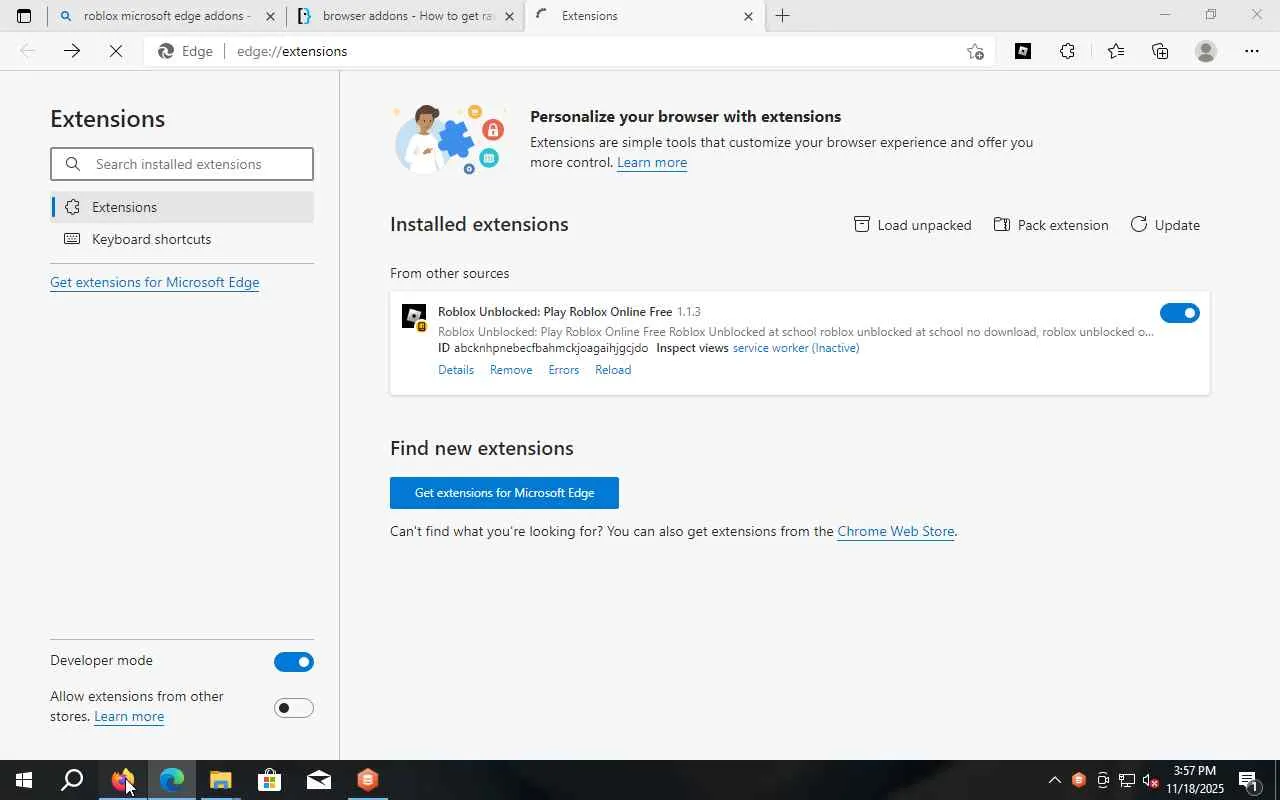Screen dimensions: 1280x800
Task: Open File Explorer from the taskbar
Action: pos(220,780)
